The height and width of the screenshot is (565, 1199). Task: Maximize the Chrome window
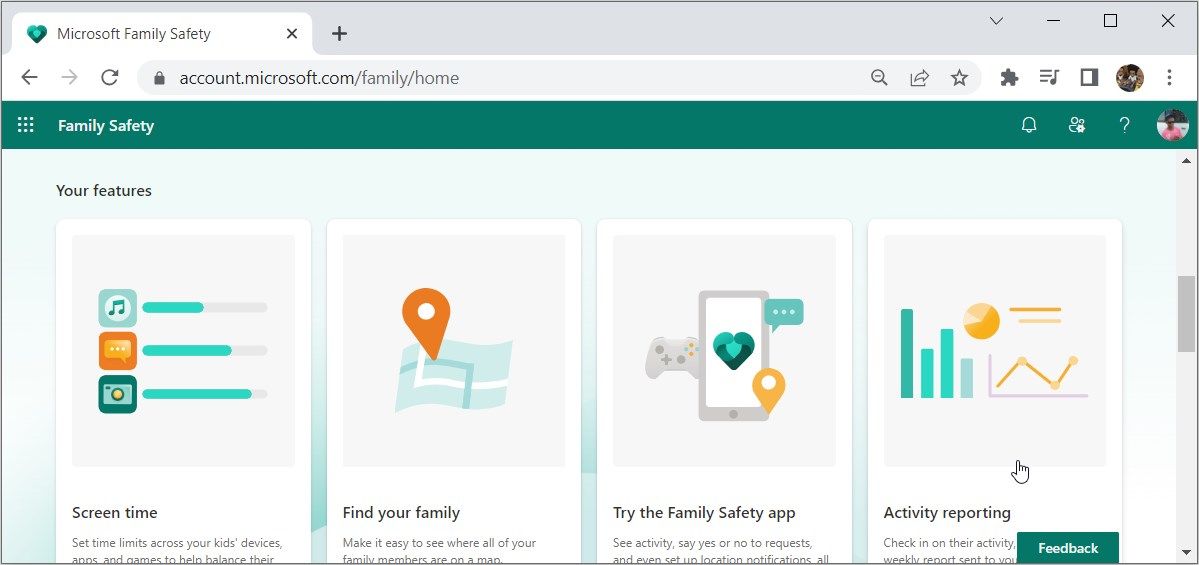(x=1110, y=21)
